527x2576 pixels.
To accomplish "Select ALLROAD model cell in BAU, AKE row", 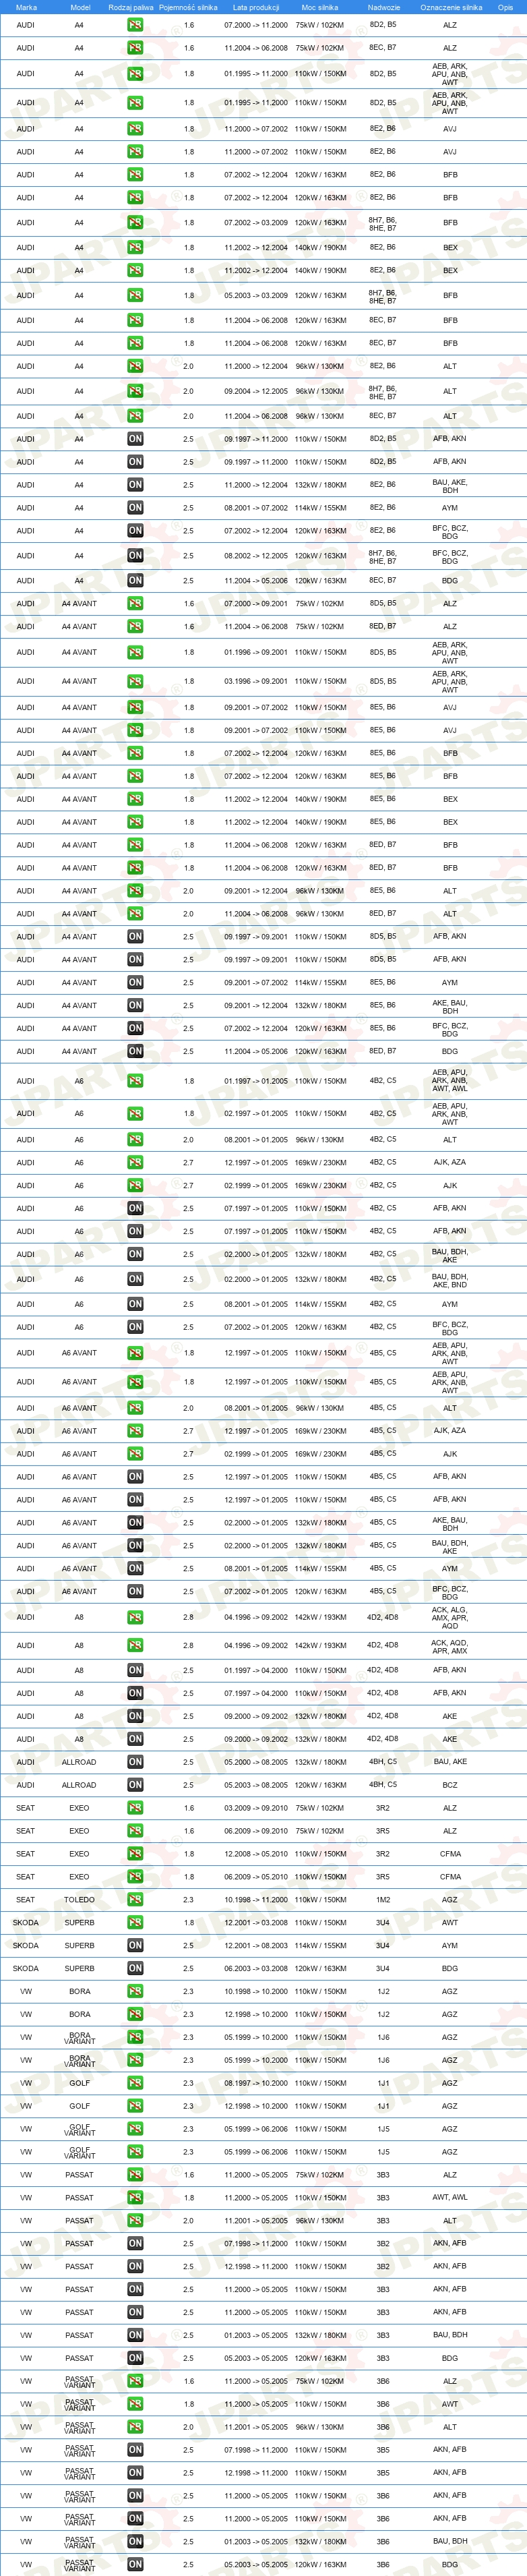I will (x=80, y=1762).
